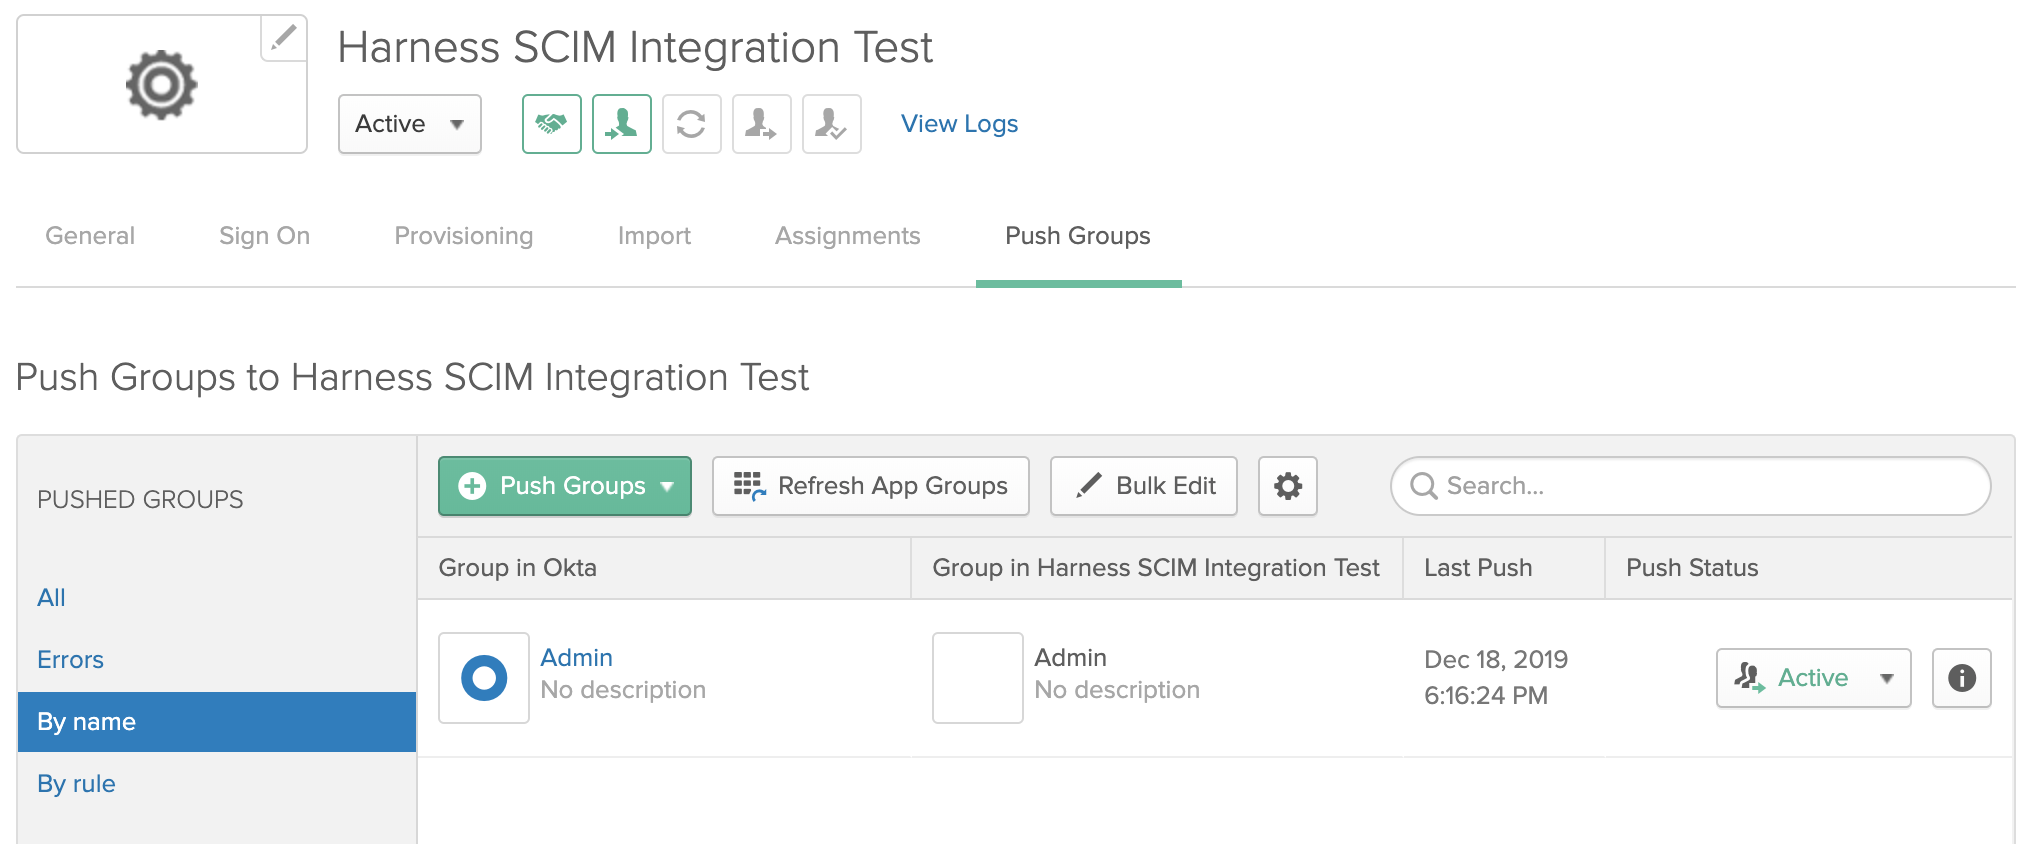Click the gear app logo image
The width and height of the screenshot is (2028, 844).
tap(162, 85)
